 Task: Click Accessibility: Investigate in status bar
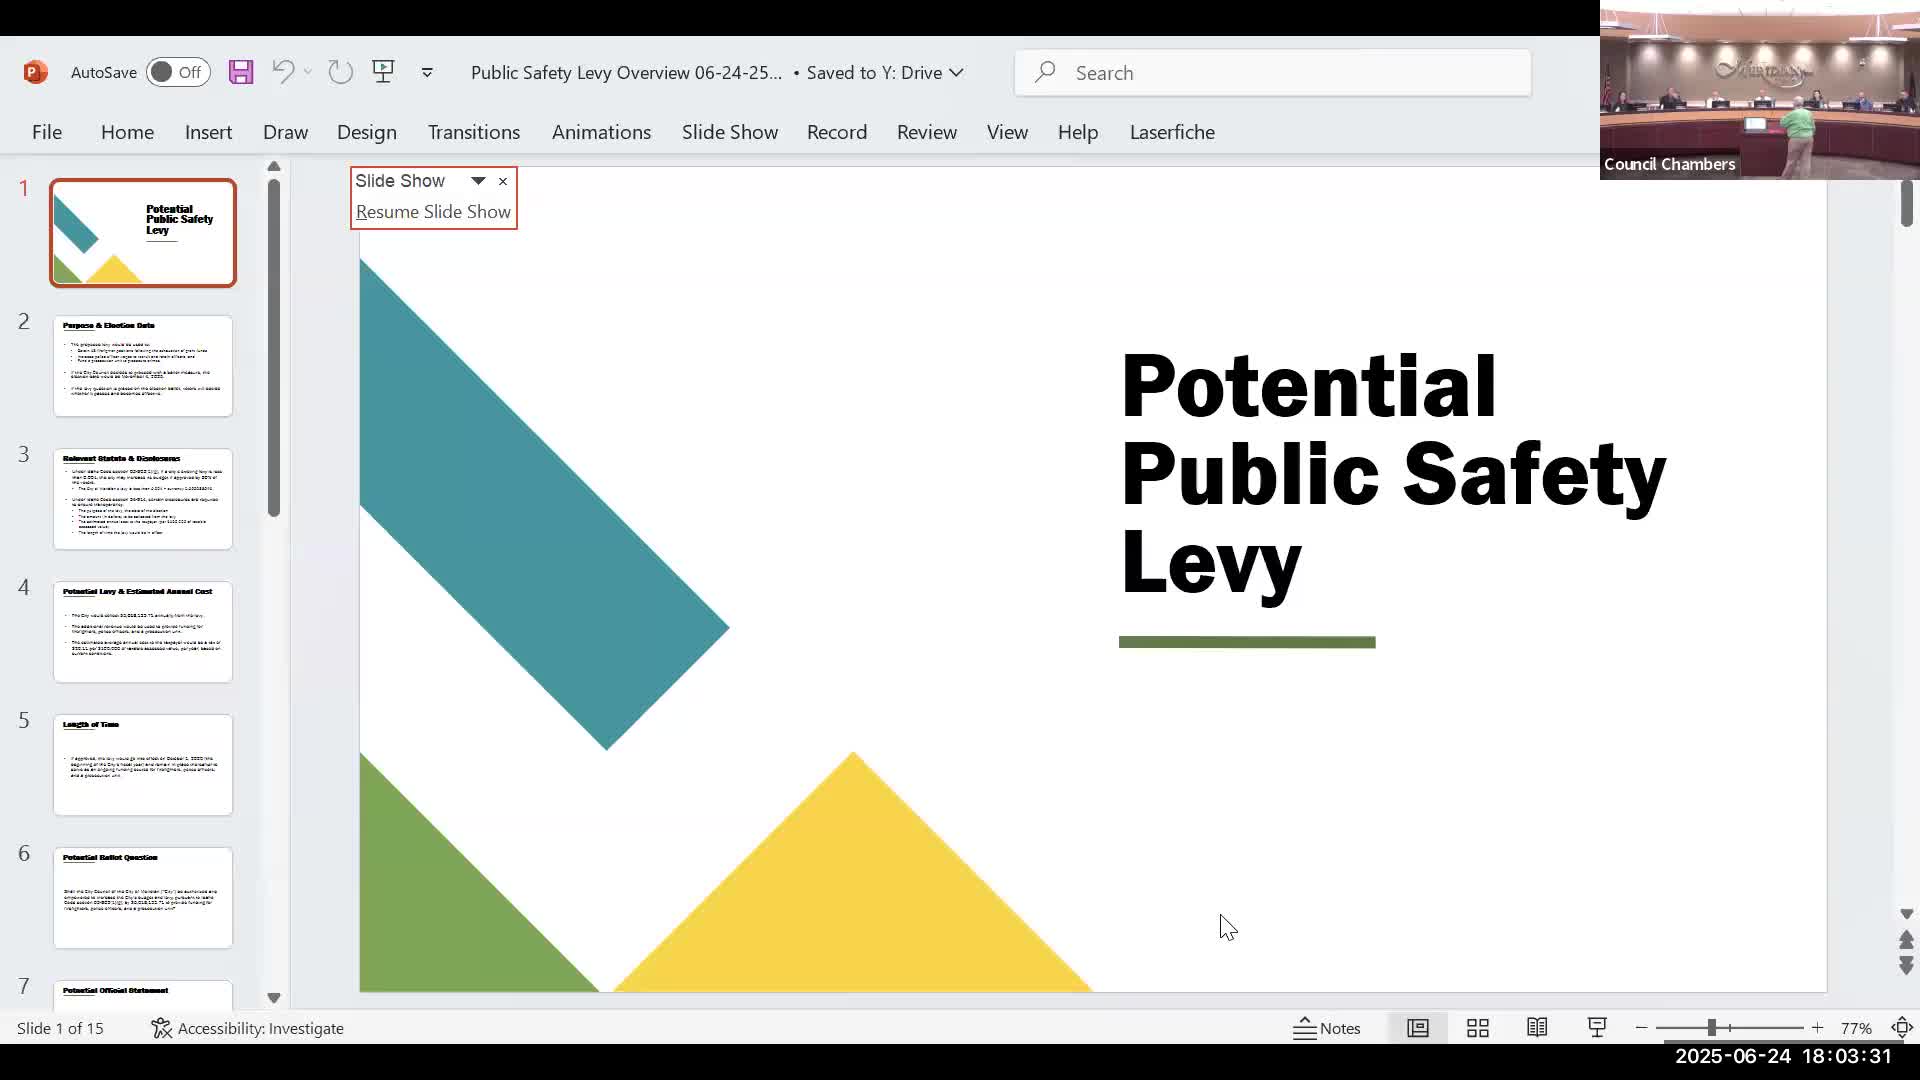[248, 1028]
